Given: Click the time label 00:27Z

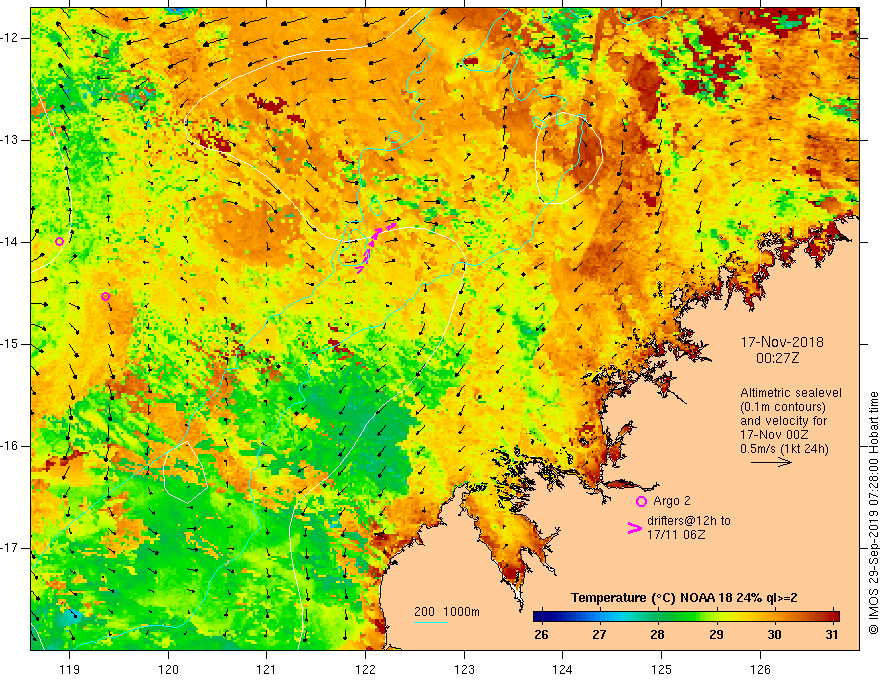Looking at the screenshot, I should pos(777,359).
